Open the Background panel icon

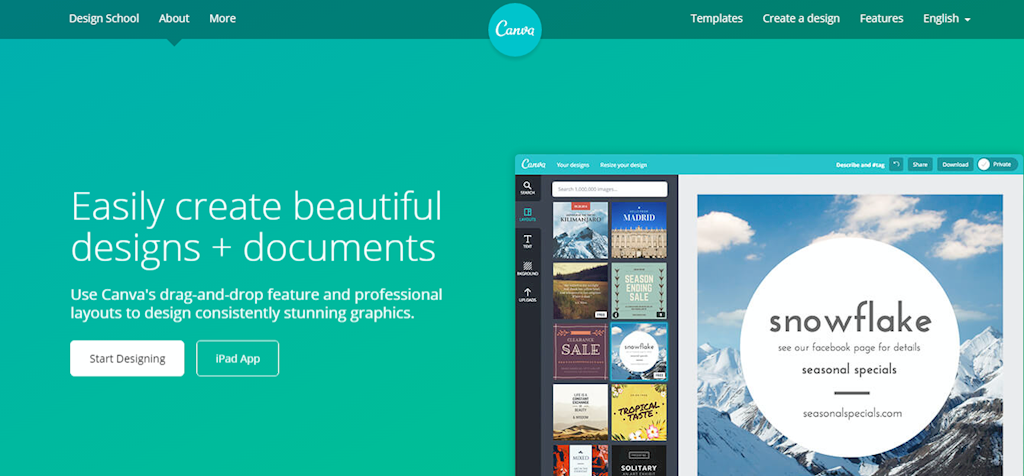(527, 269)
